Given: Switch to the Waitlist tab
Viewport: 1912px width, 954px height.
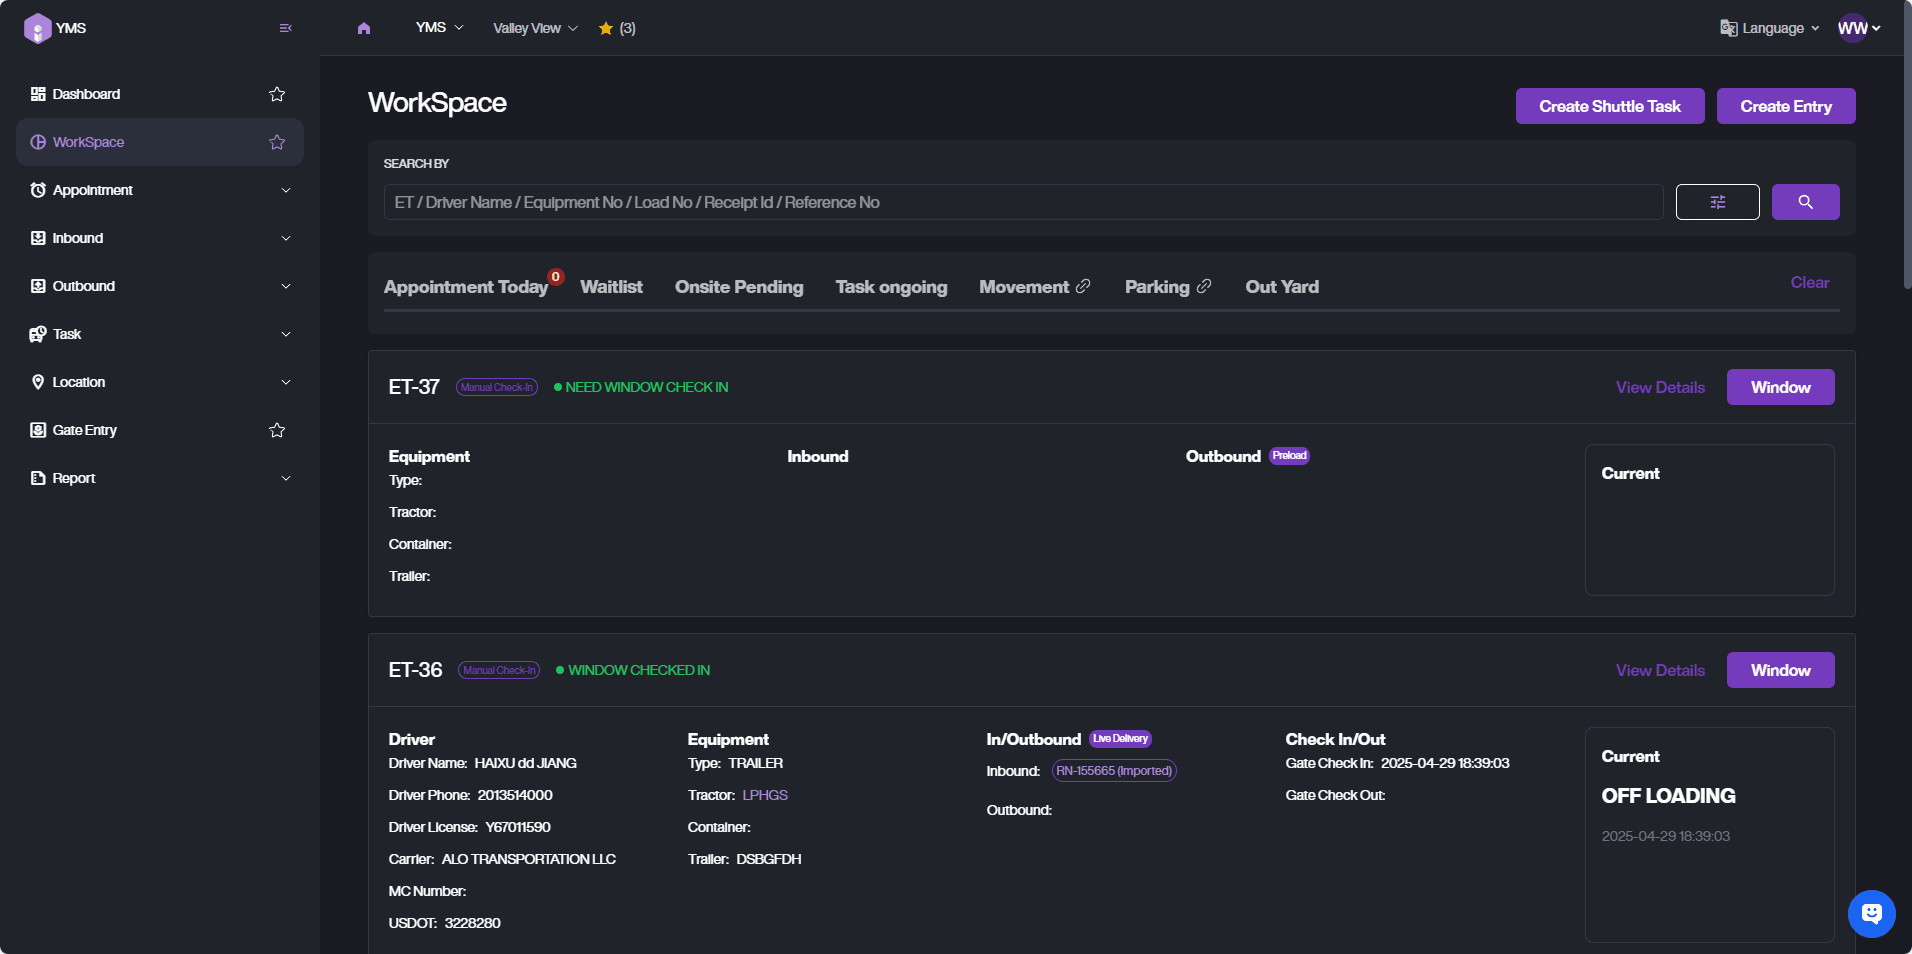Looking at the screenshot, I should pos(611,287).
